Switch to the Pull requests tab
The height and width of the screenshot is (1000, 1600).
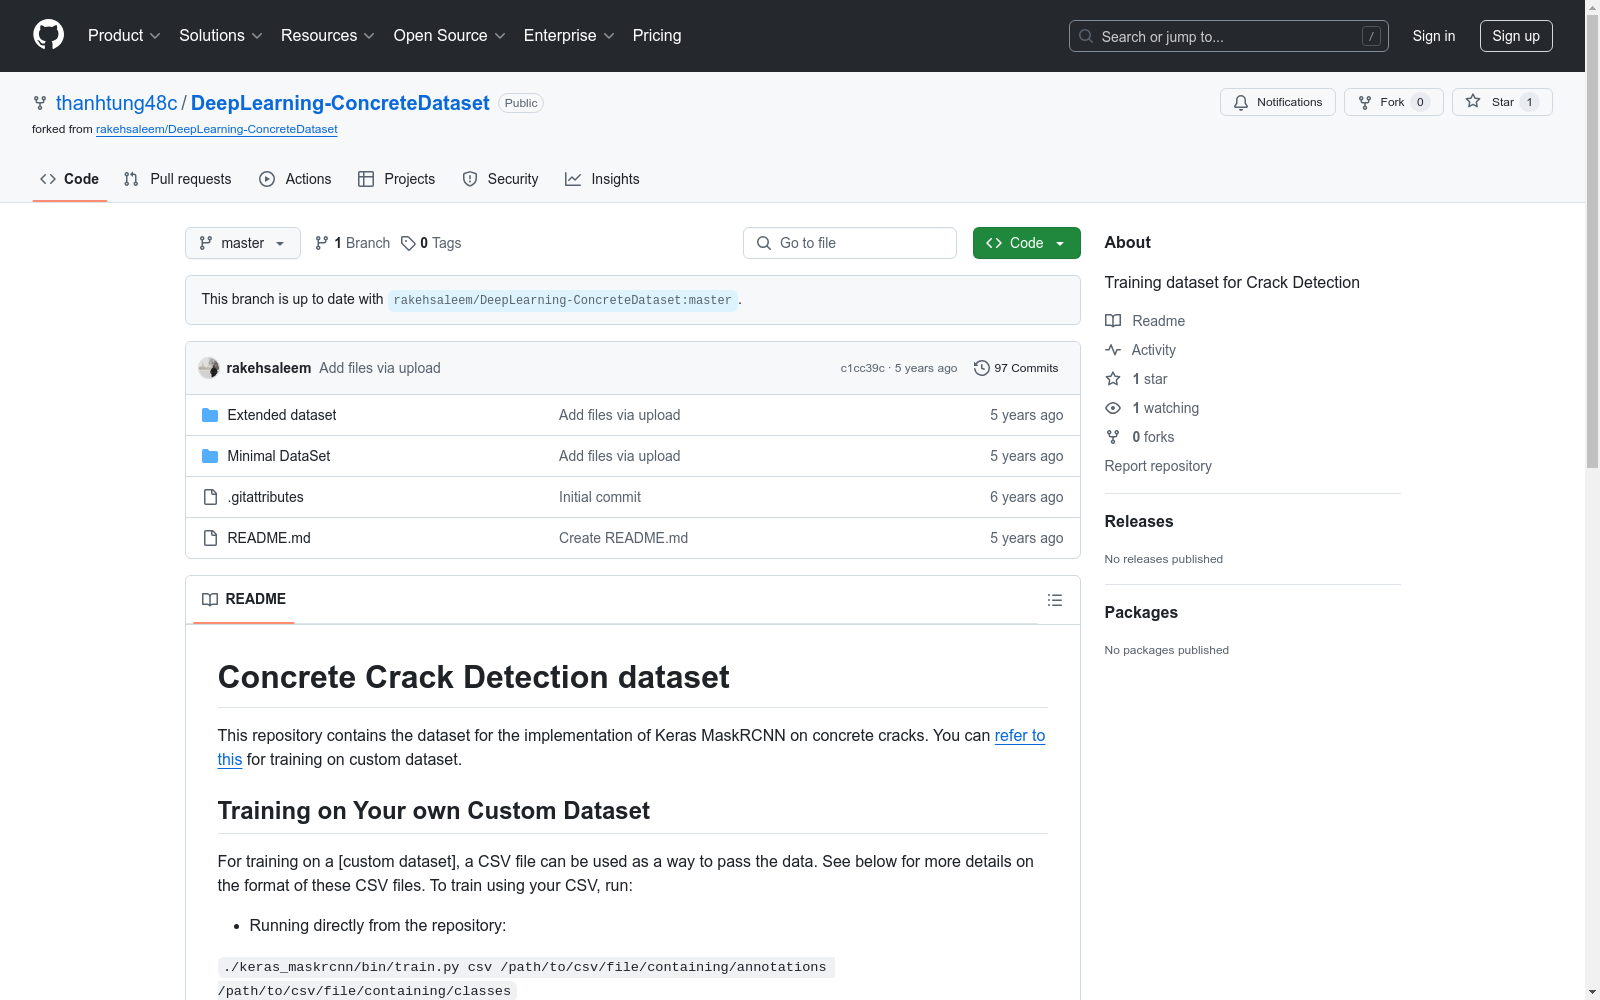178,179
